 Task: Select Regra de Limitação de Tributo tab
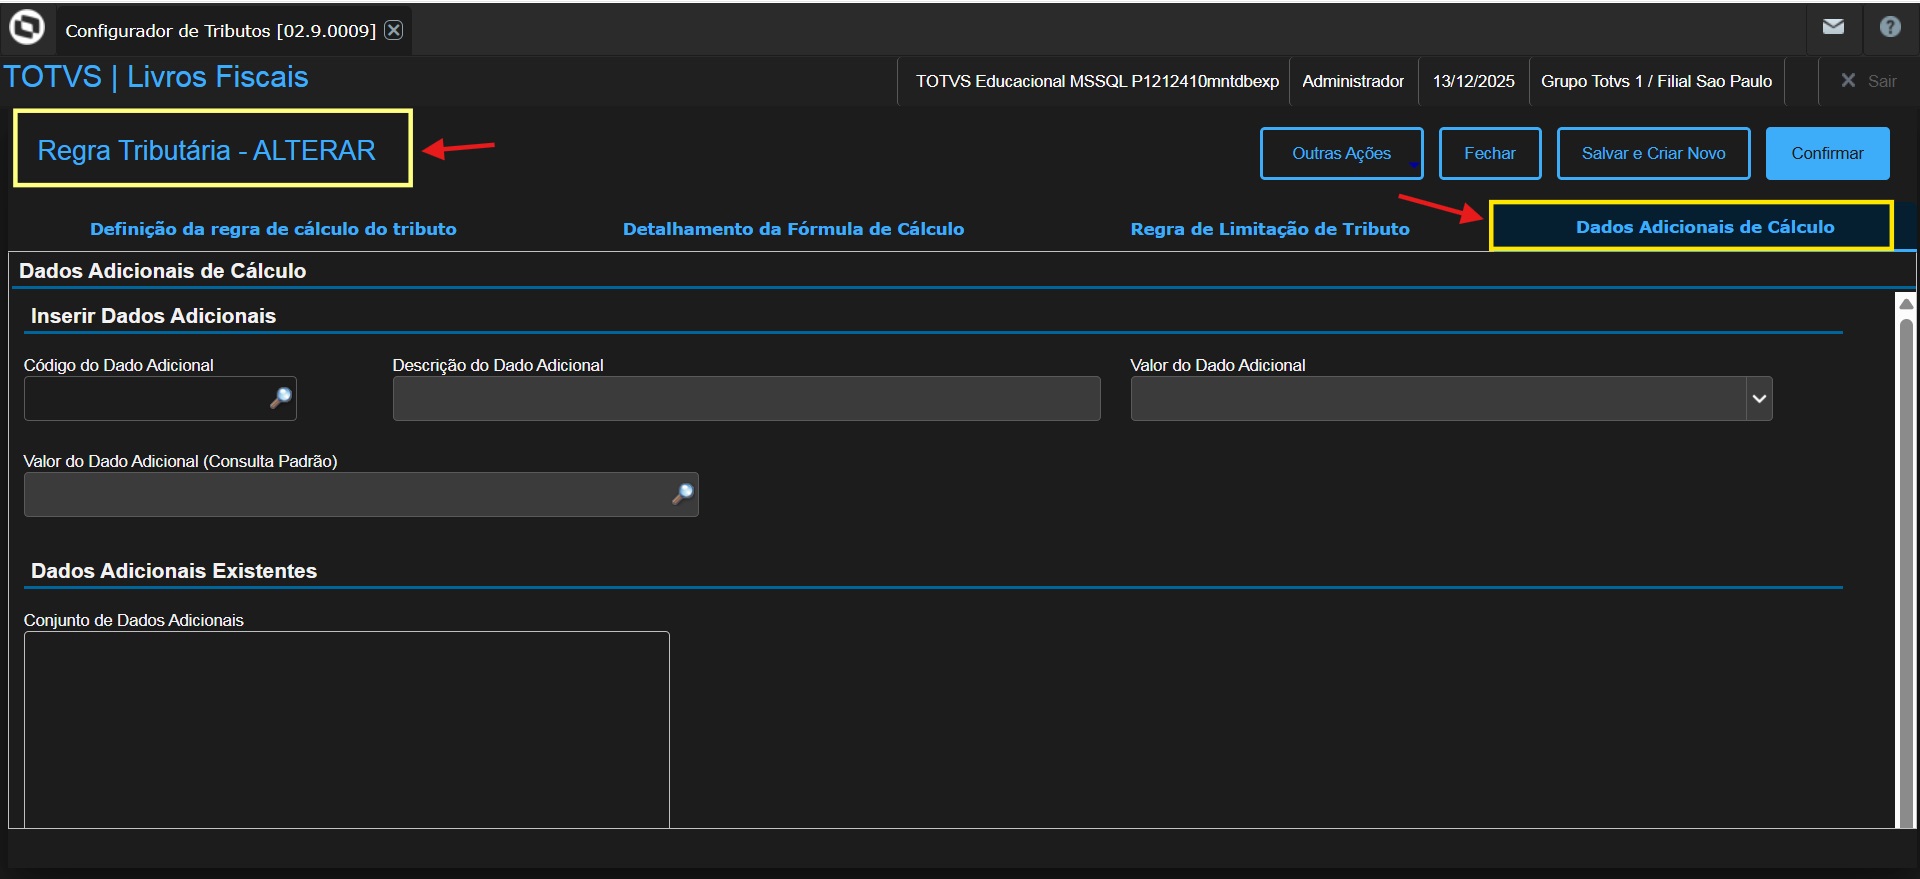(1270, 229)
